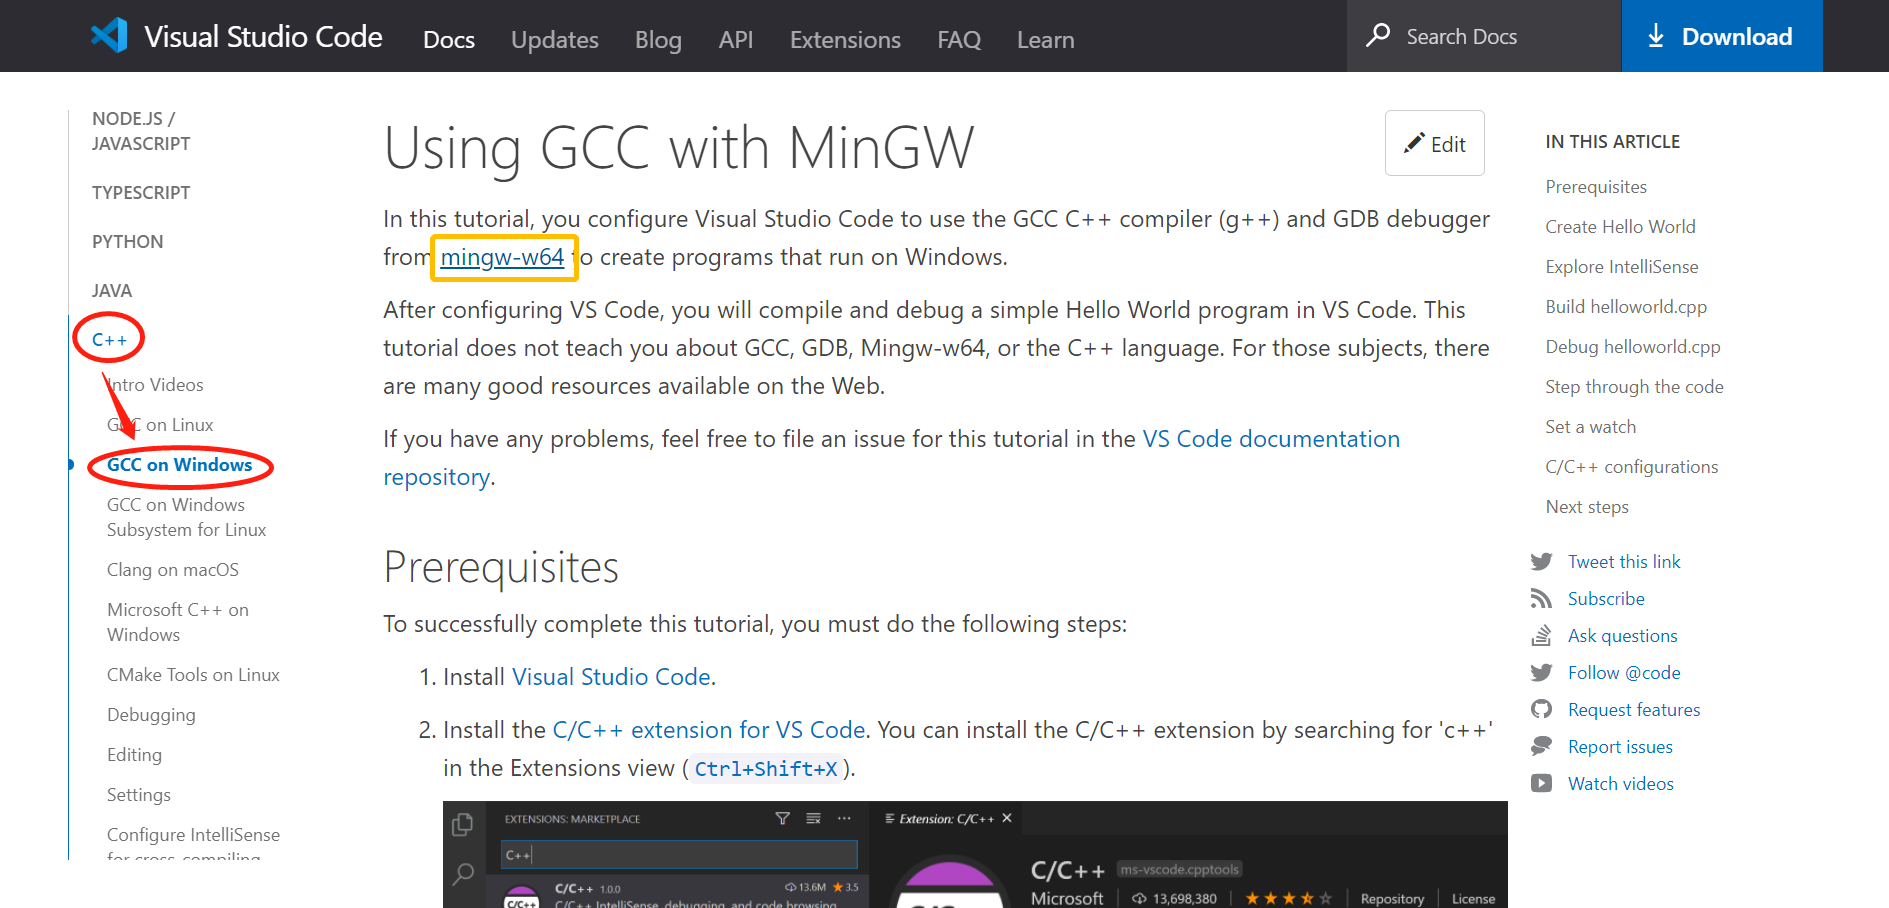
Task: Click the Twitter icon beside "Tweet this link"
Action: pos(1543,561)
